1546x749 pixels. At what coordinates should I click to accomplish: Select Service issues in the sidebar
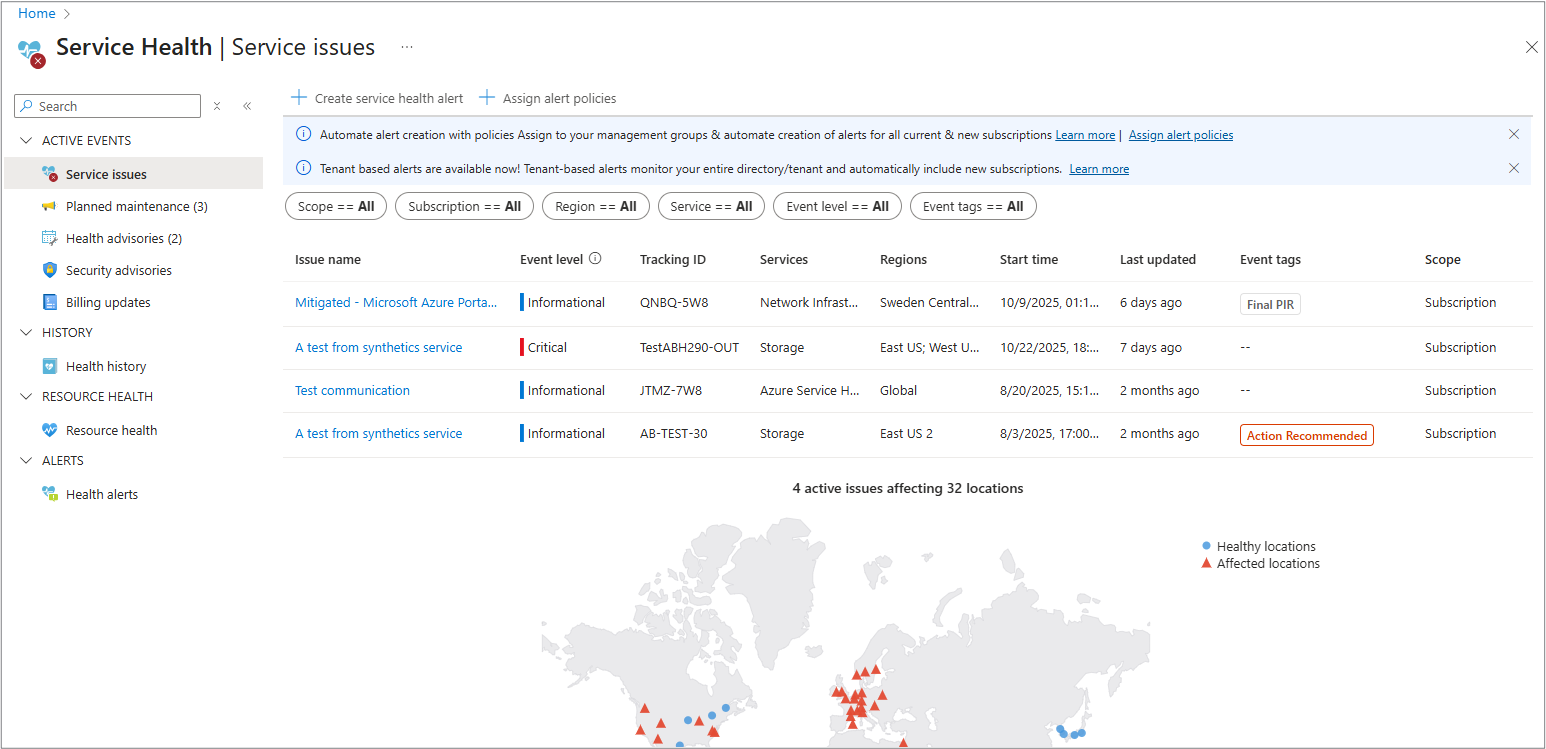106,174
